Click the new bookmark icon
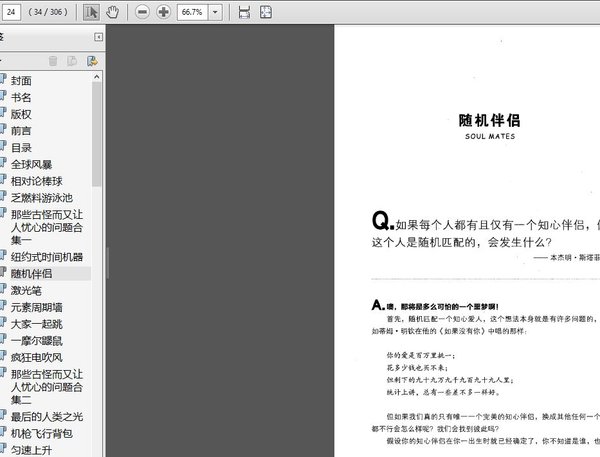This screenshot has width=600, height=457. click(72, 61)
